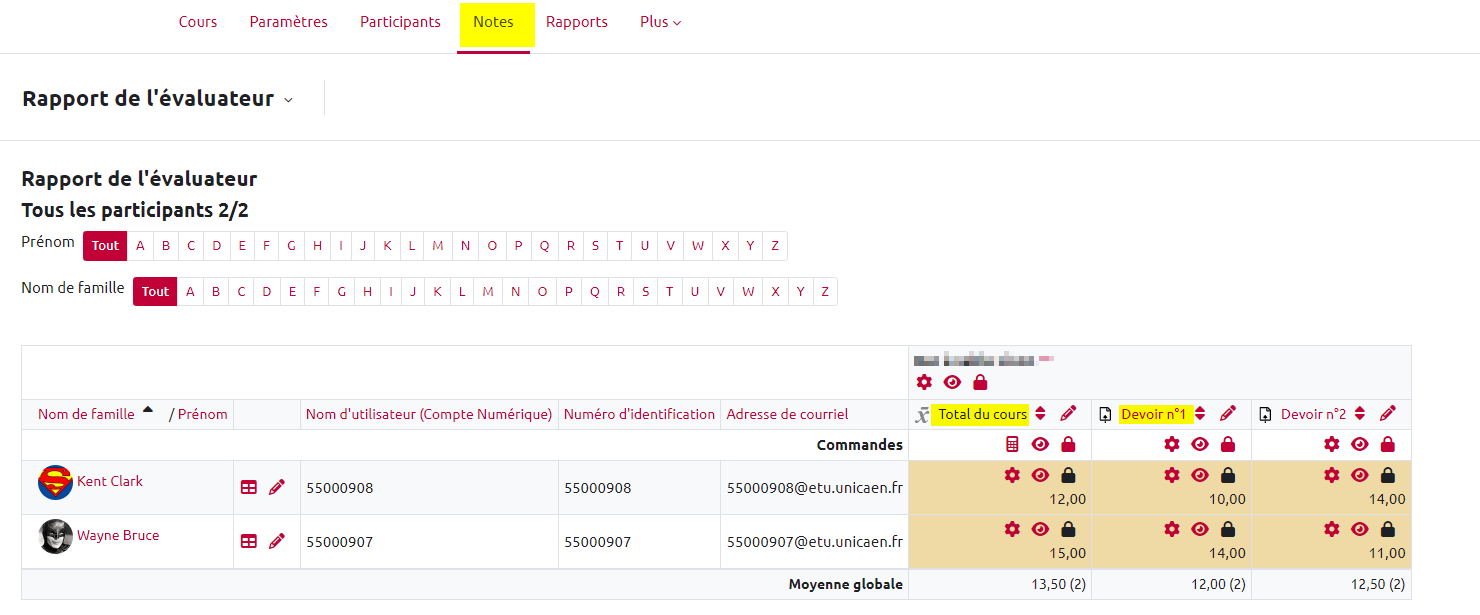The height and width of the screenshot is (615, 1480).
Task: Open the Rapport de l'évaluateur dropdown selector
Action: pos(288,99)
